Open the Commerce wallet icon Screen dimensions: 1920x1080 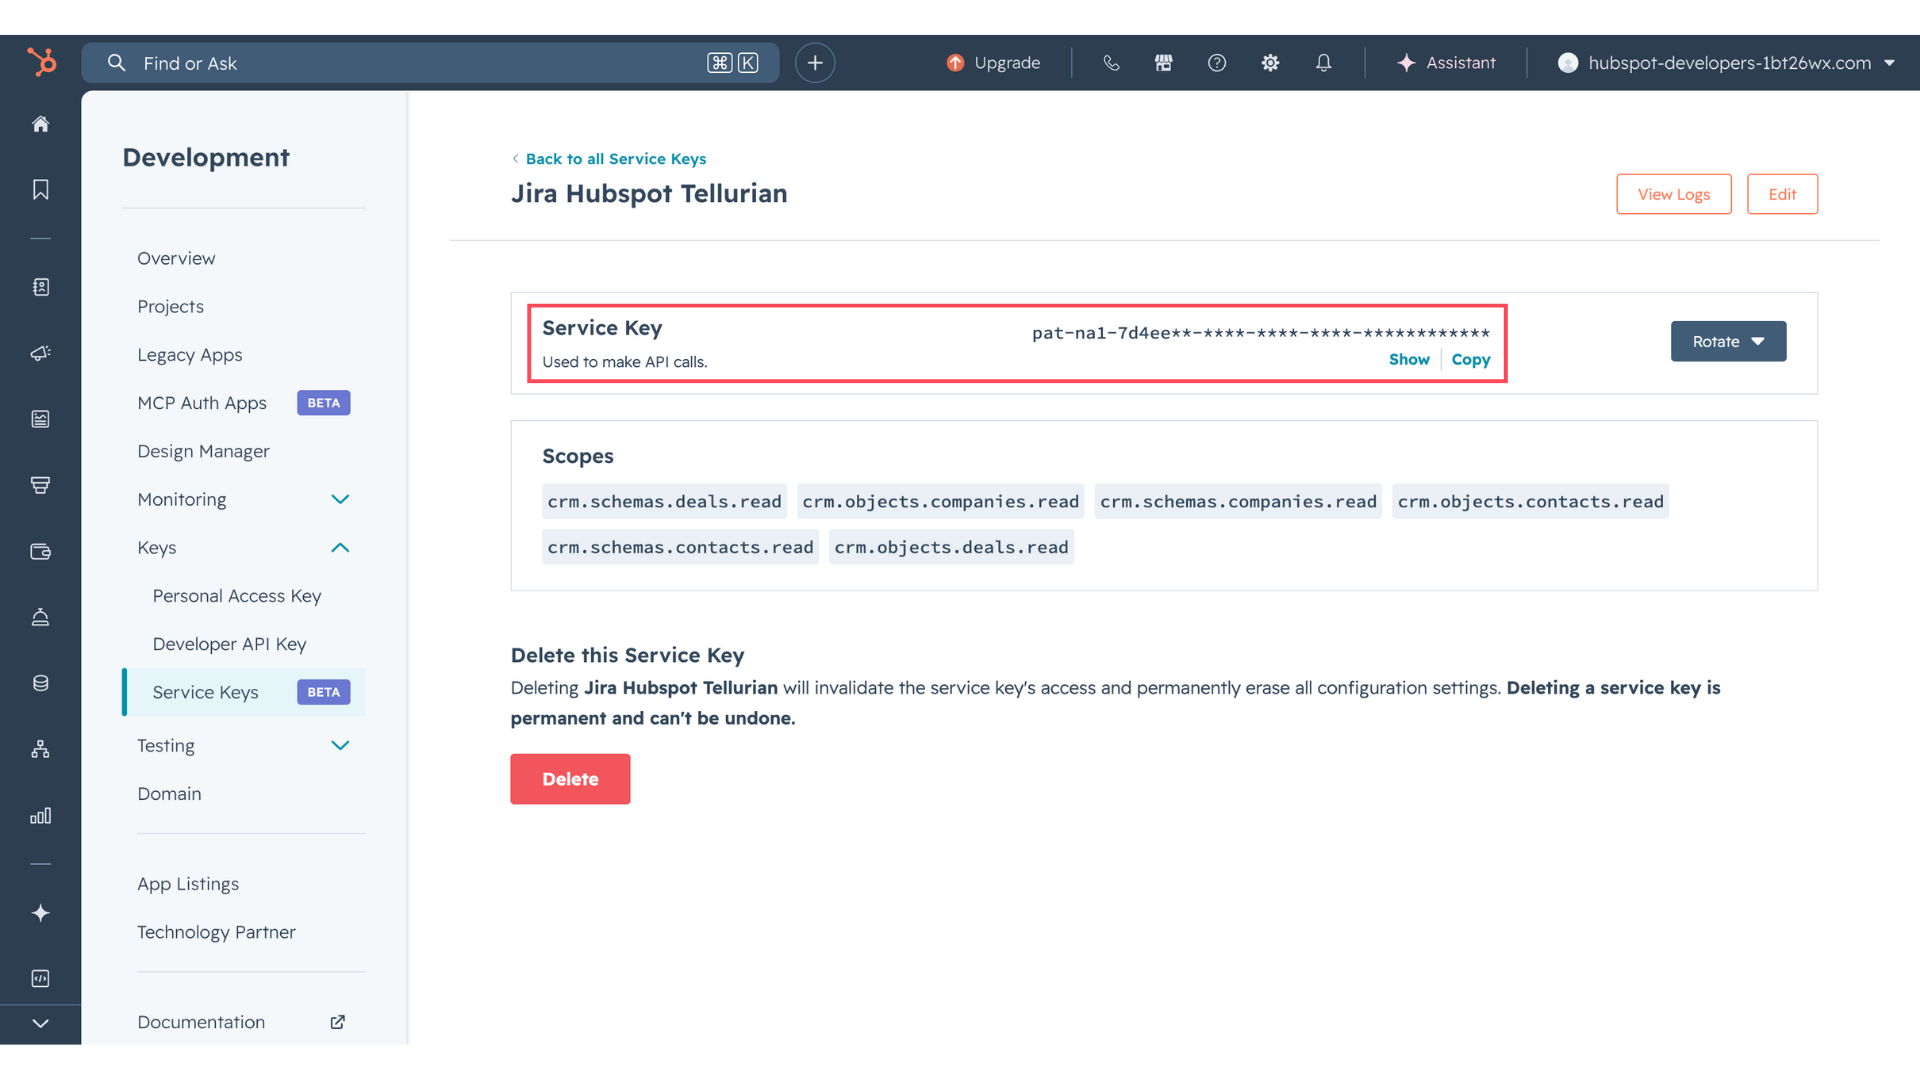pos(40,551)
